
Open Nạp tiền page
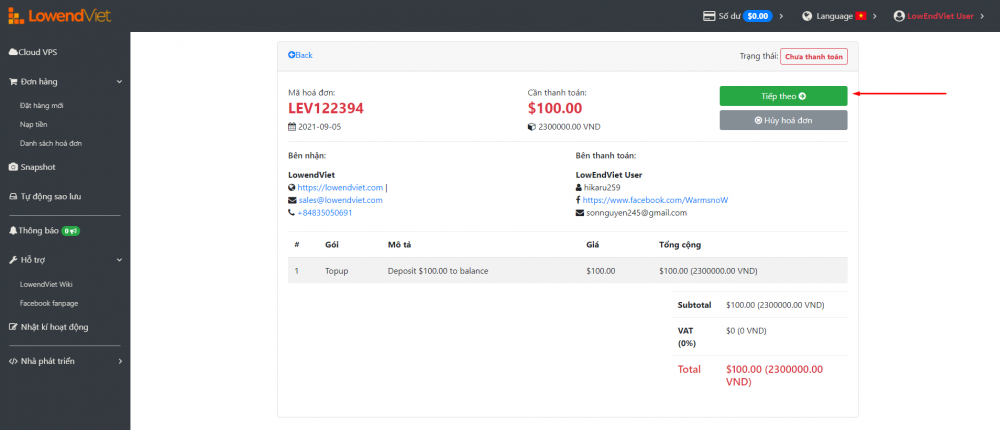click(33, 124)
